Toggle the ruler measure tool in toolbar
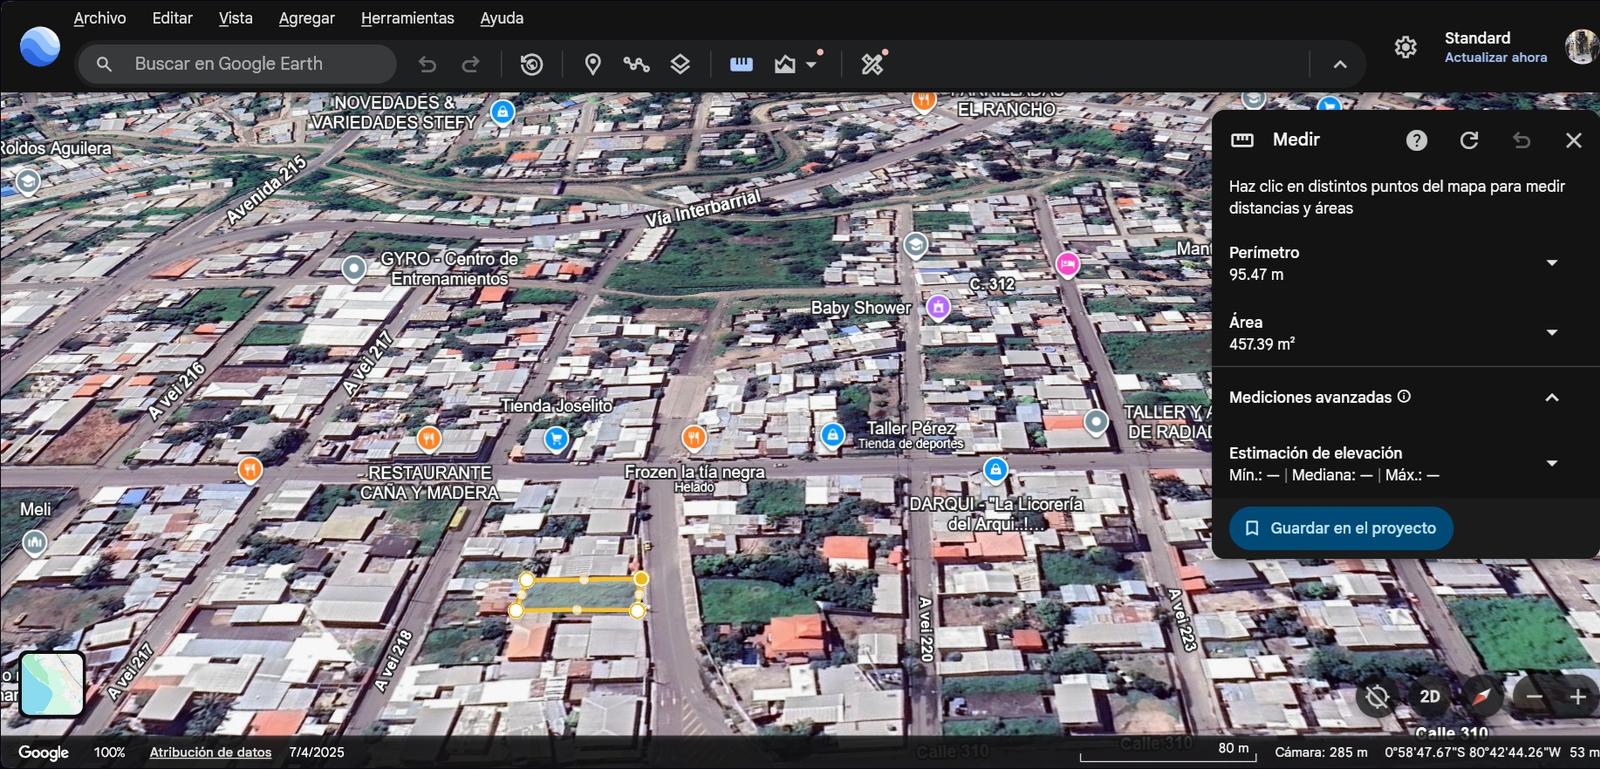The image size is (1600, 769). [x=741, y=64]
